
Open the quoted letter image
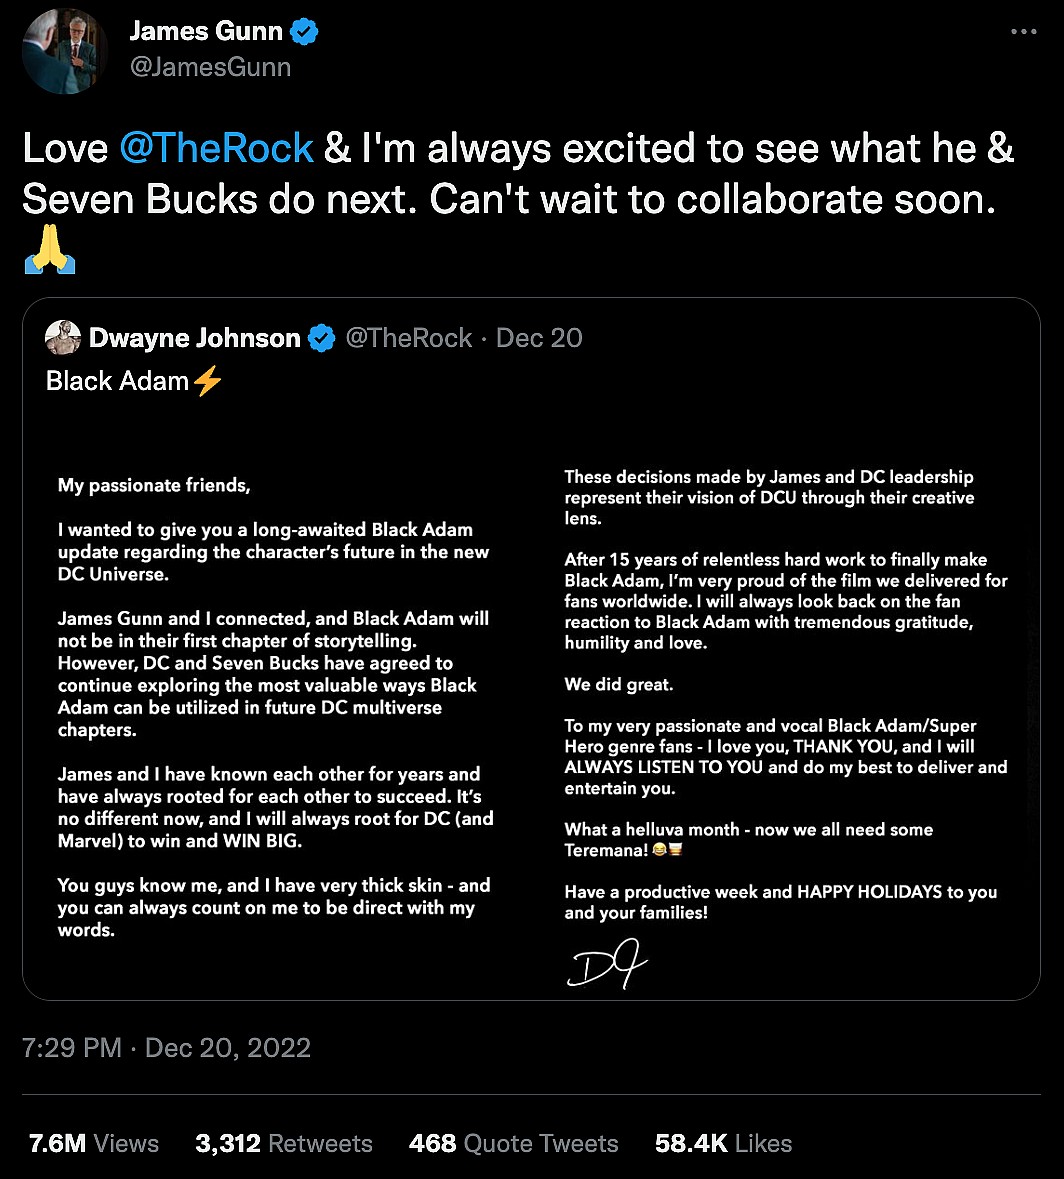pos(531,700)
